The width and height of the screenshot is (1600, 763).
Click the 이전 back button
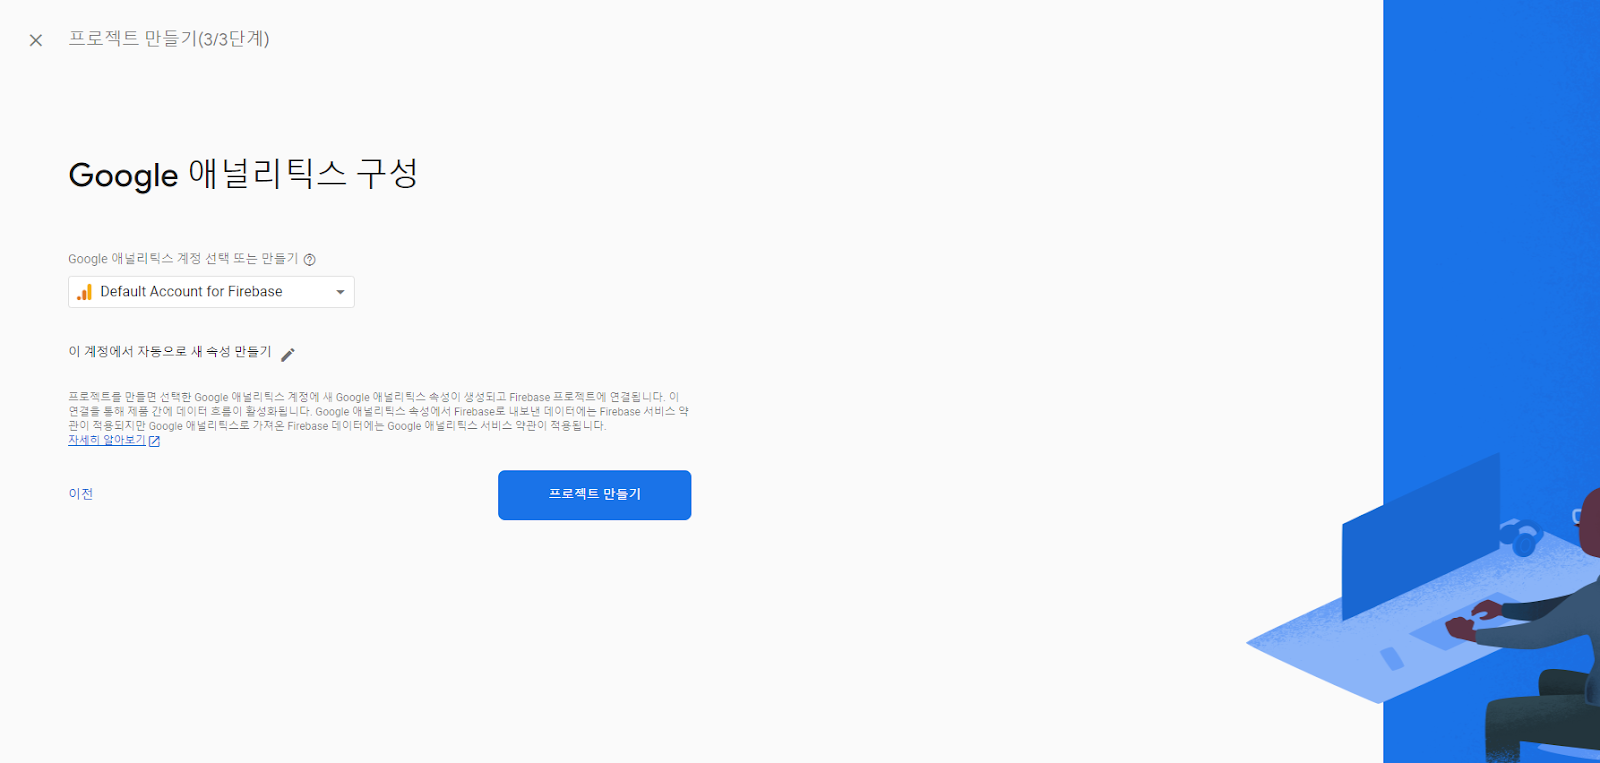pos(81,494)
